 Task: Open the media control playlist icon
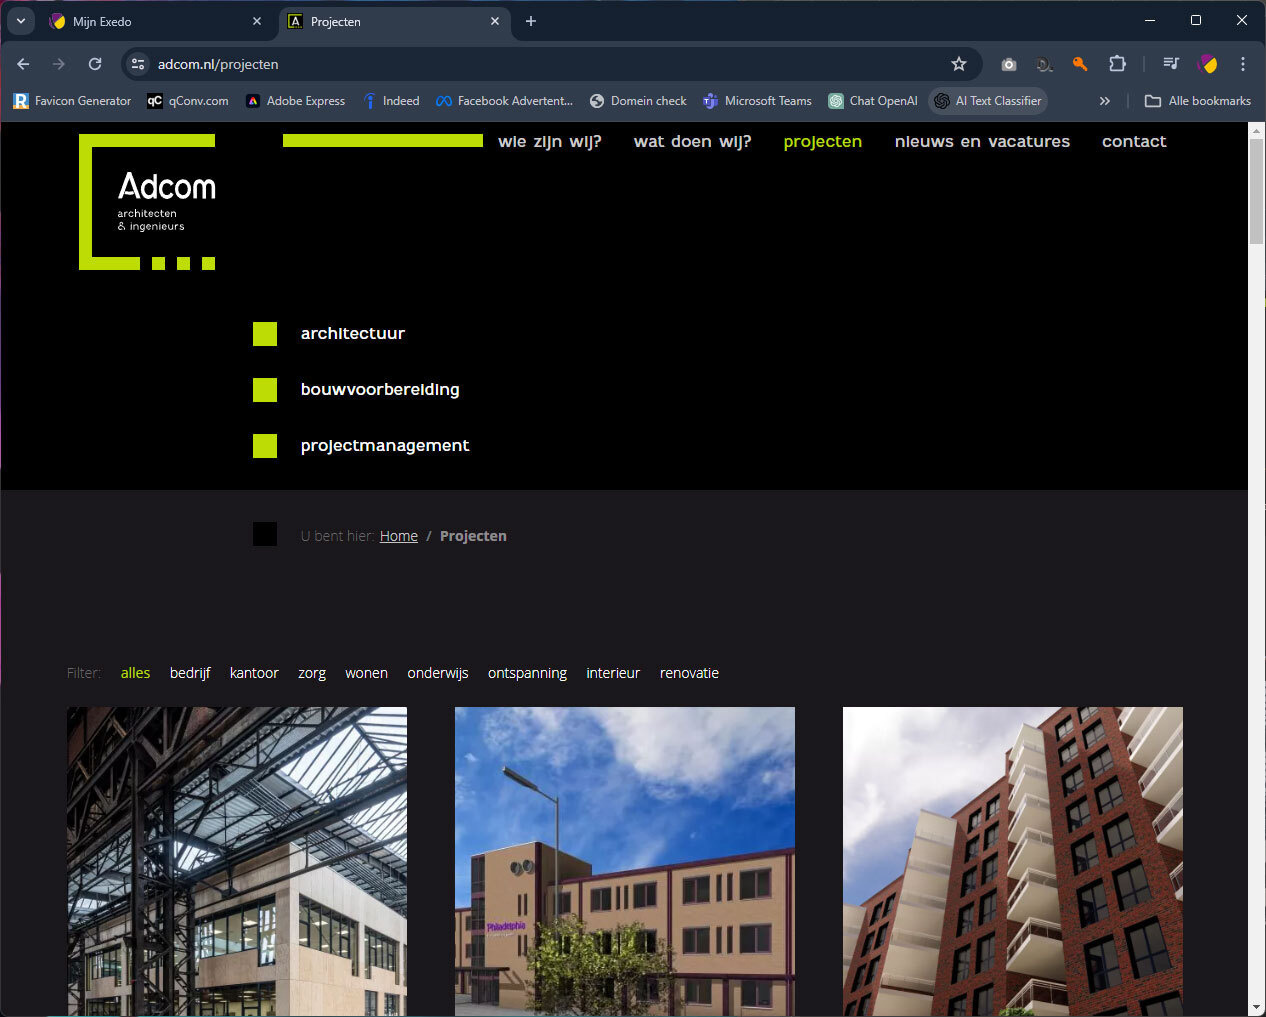tap(1171, 64)
